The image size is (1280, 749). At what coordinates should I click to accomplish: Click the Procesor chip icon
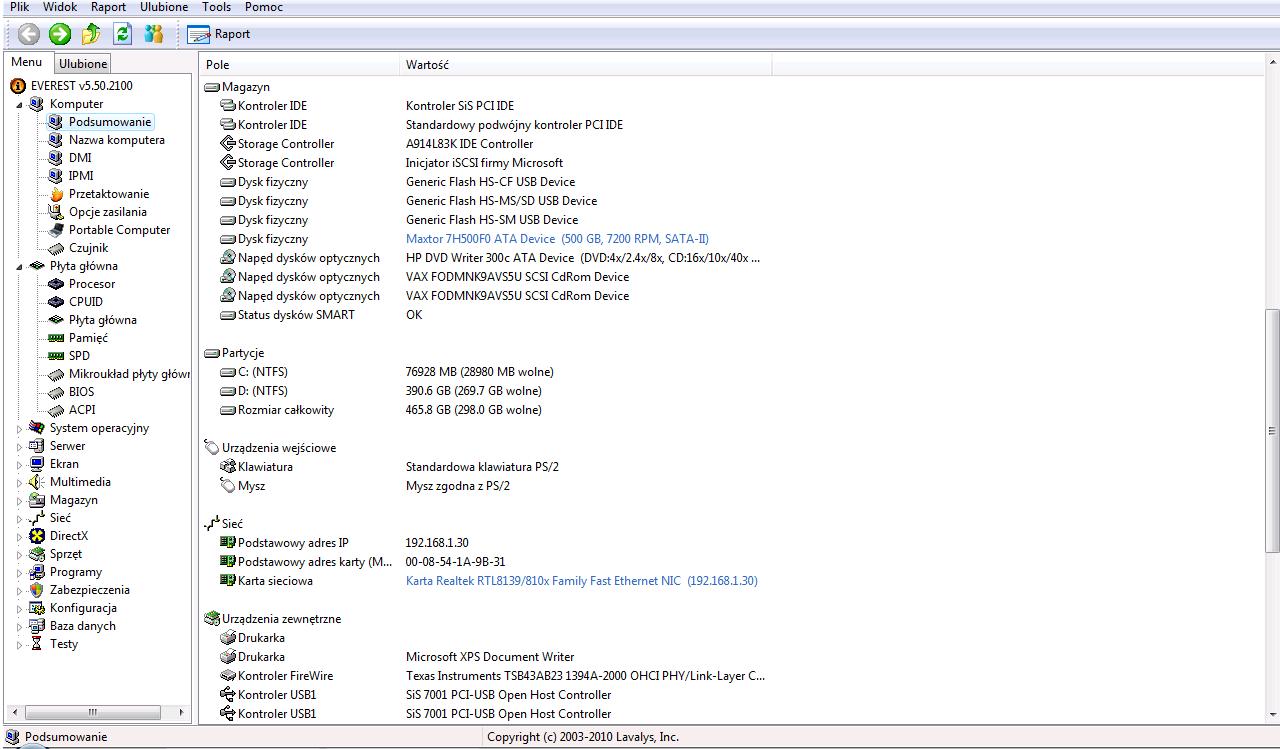coord(56,284)
